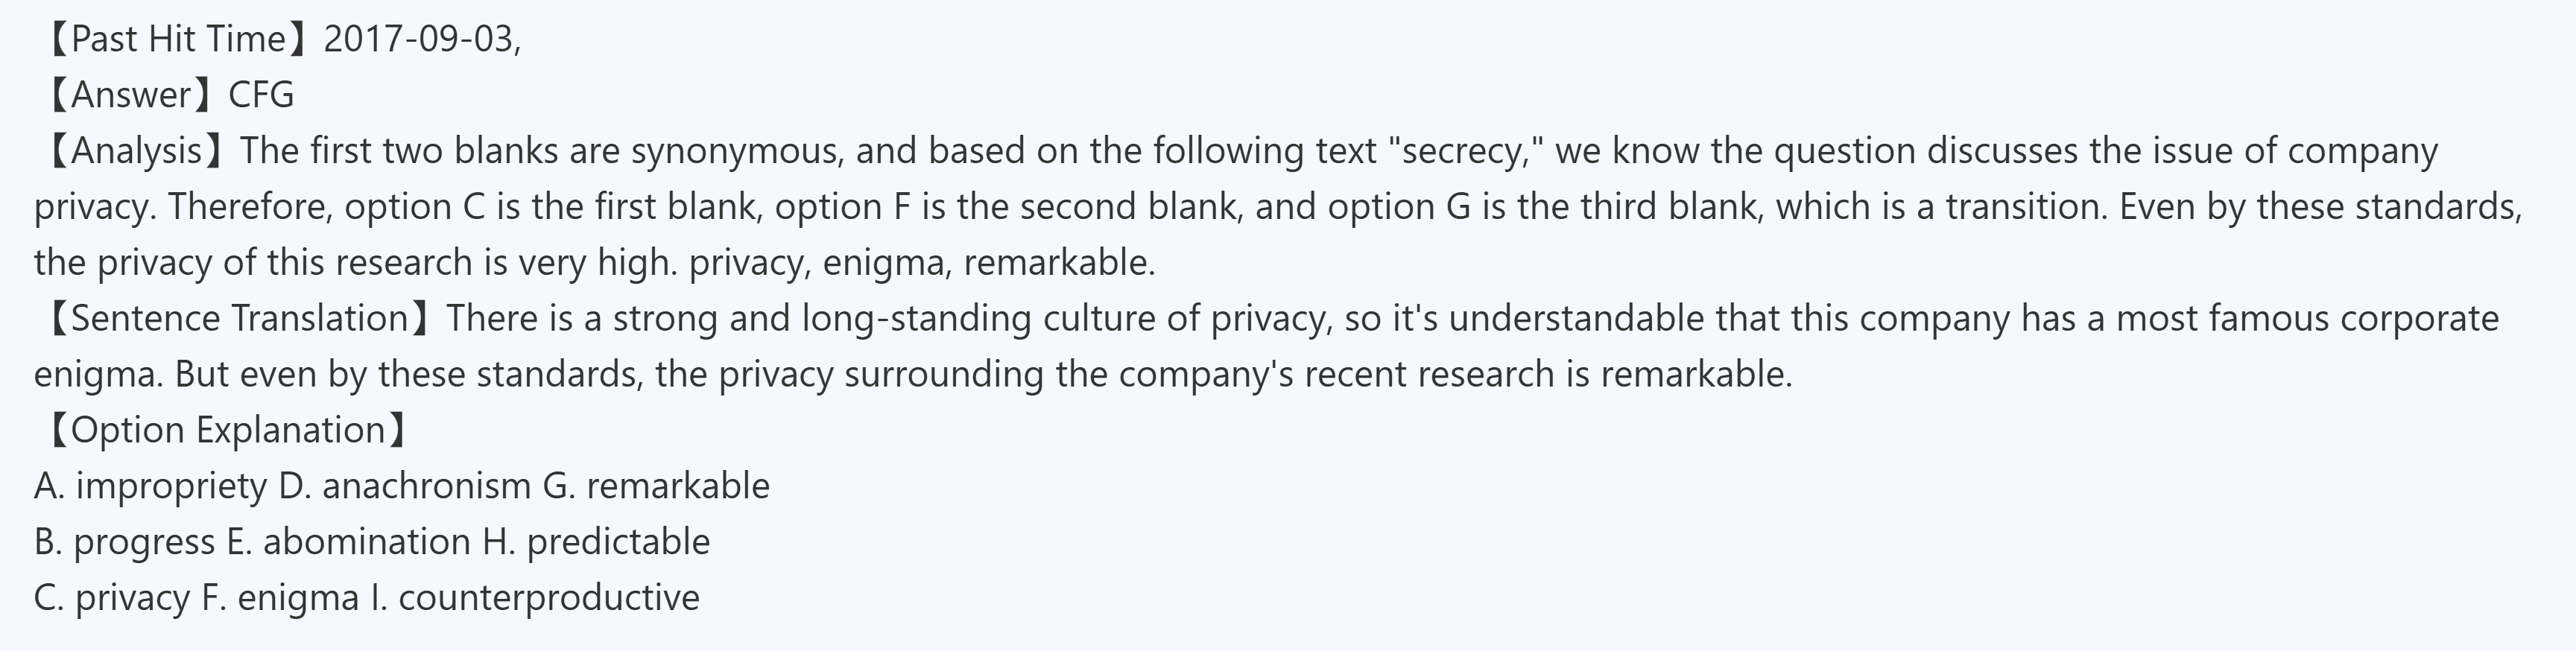Click the words "first two blanks"
The height and width of the screenshot is (651, 2576).
[434, 151]
